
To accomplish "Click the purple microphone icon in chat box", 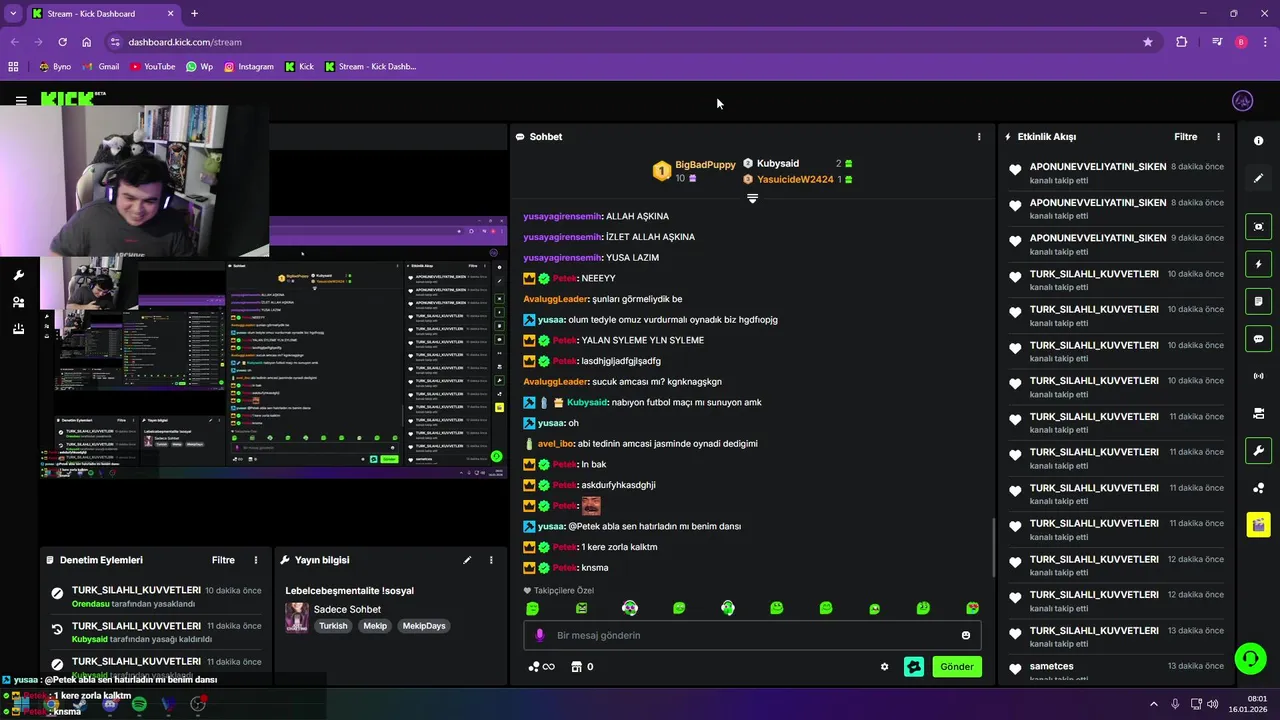I will pos(540,635).
